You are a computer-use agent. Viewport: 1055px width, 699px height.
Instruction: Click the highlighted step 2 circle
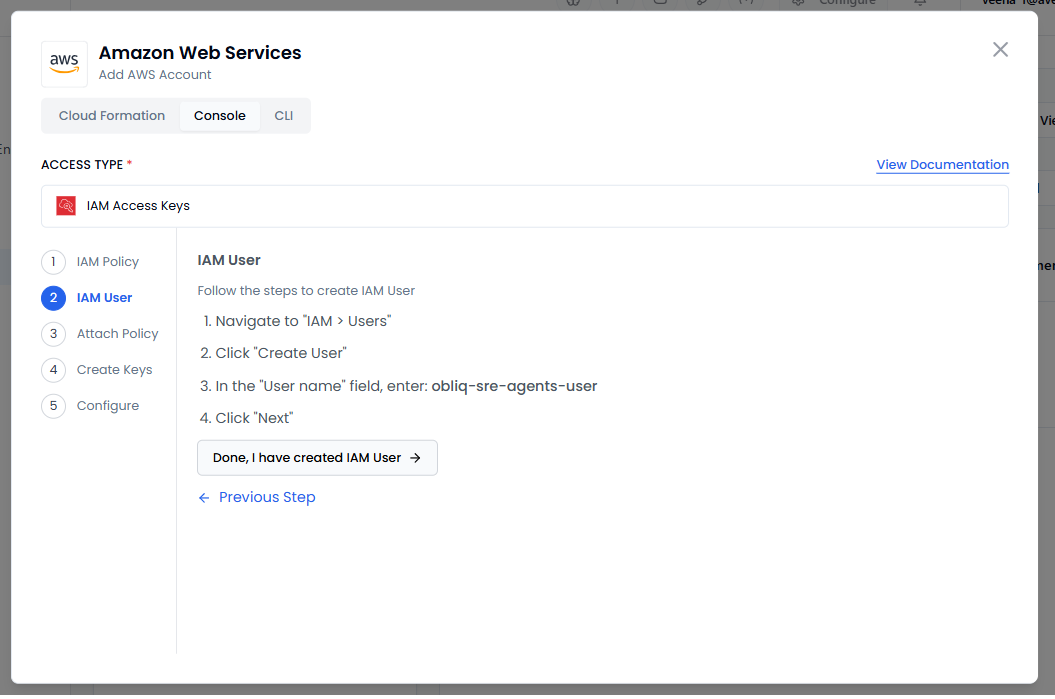53,298
